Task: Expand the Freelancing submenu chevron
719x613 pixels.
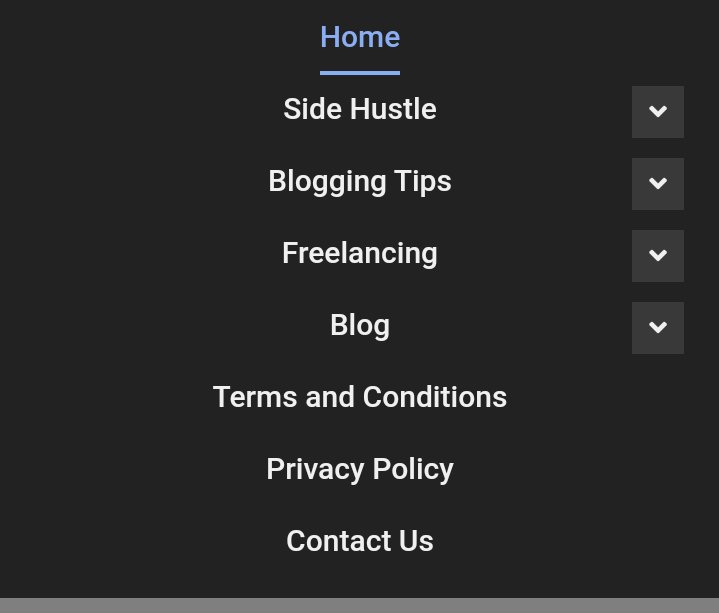Action: (657, 255)
